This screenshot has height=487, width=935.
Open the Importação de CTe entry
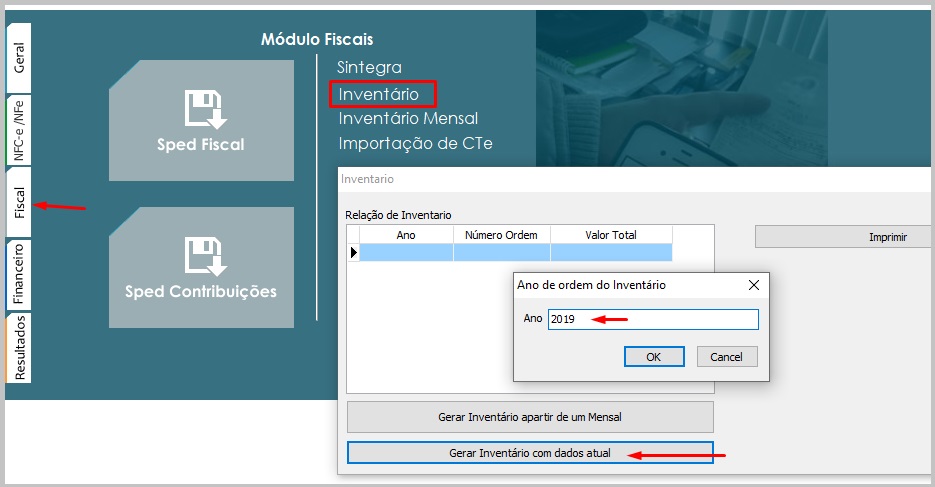click(416, 144)
